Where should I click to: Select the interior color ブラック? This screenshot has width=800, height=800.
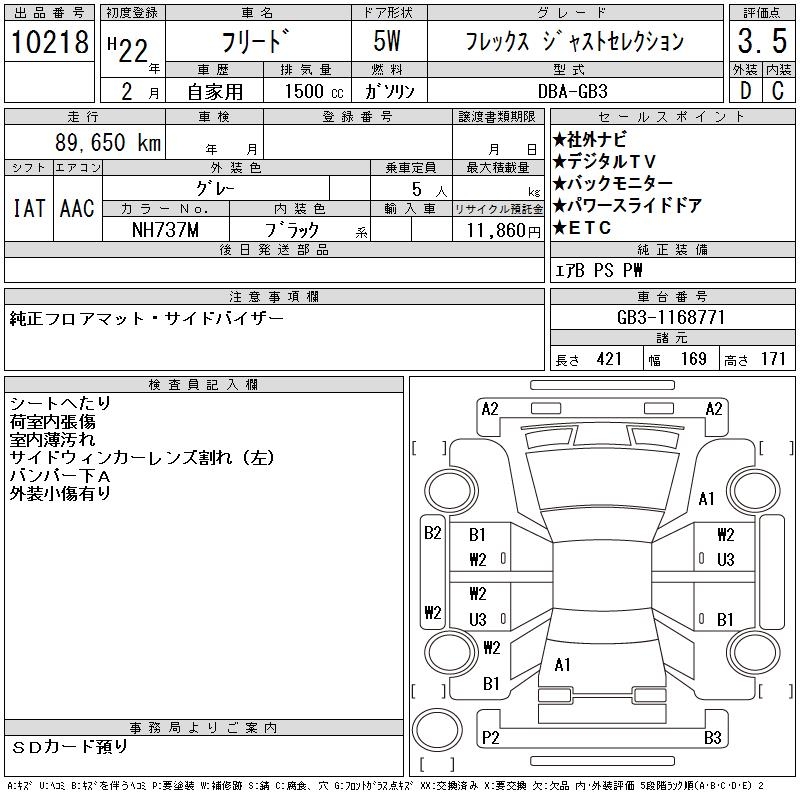pyautogui.click(x=292, y=230)
